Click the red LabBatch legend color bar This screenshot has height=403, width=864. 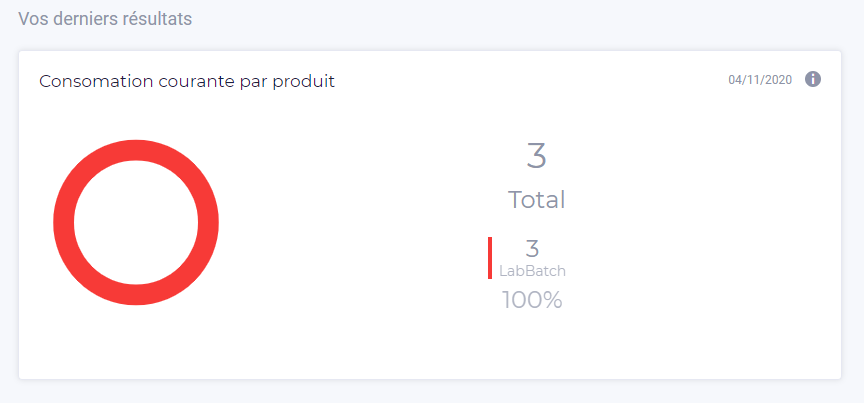point(490,258)
